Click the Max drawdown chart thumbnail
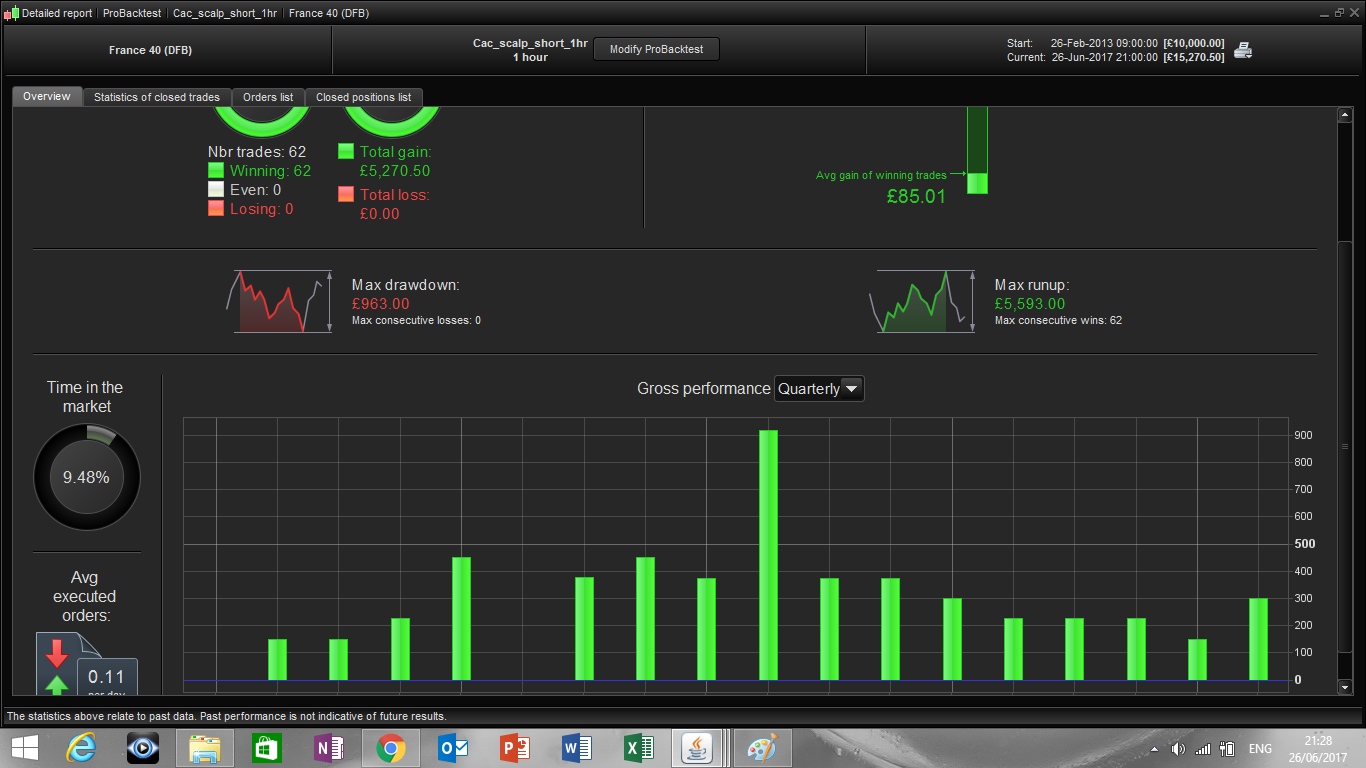 280,301
